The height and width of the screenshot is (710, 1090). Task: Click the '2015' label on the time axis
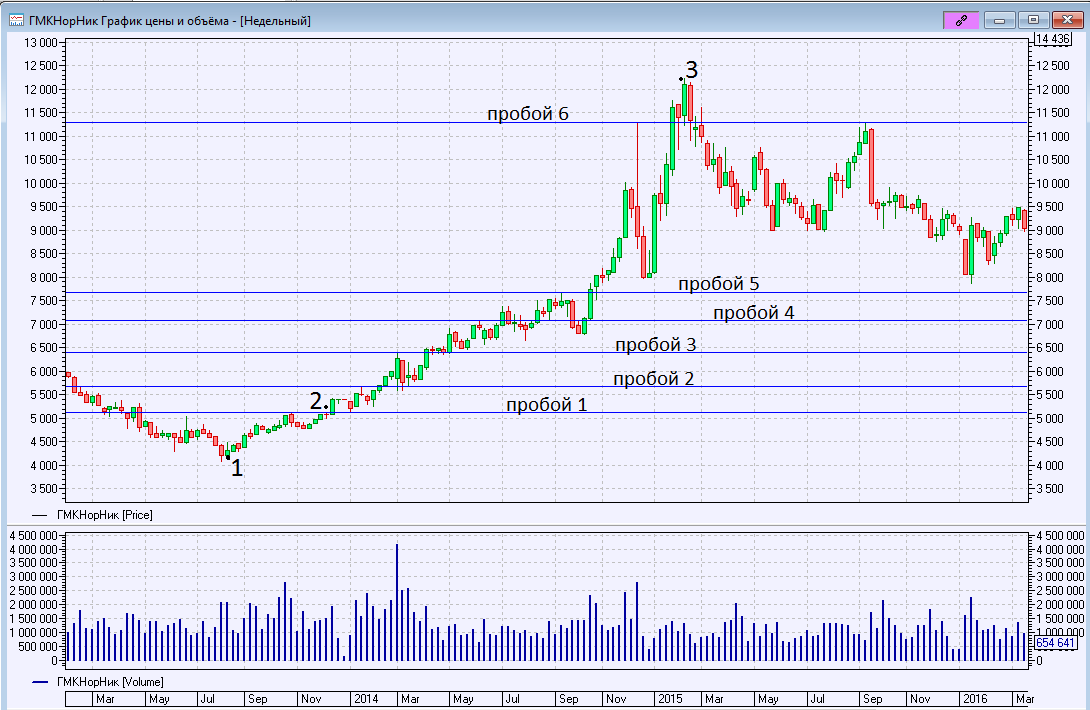(670, 698)
